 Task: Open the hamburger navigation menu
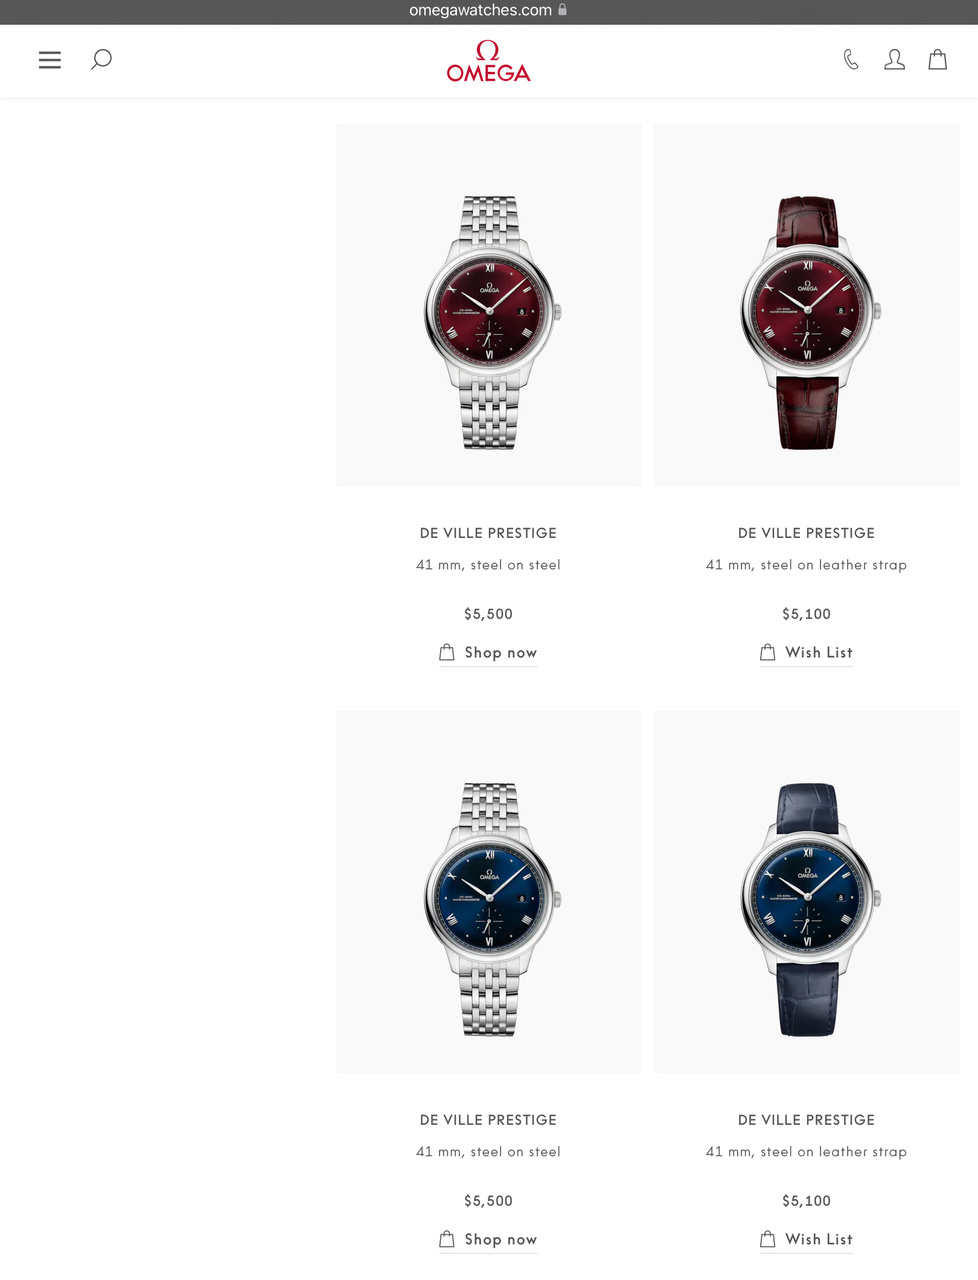click(x=50, y=60)
